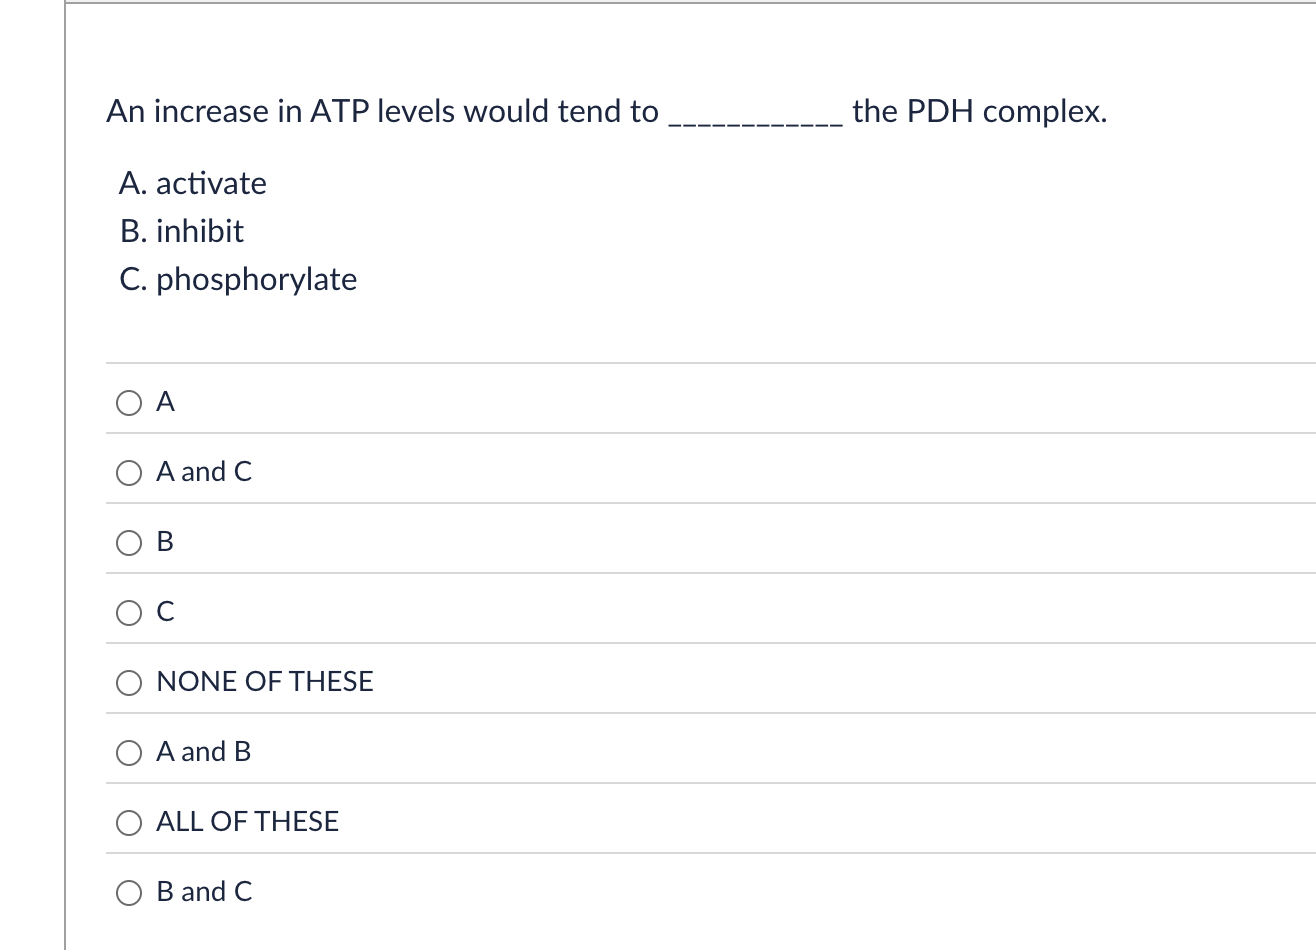The width and height of the screenshot is (1316, 950).
Task: Select the "A and C" answer option
Action: (x=128, y=472)
